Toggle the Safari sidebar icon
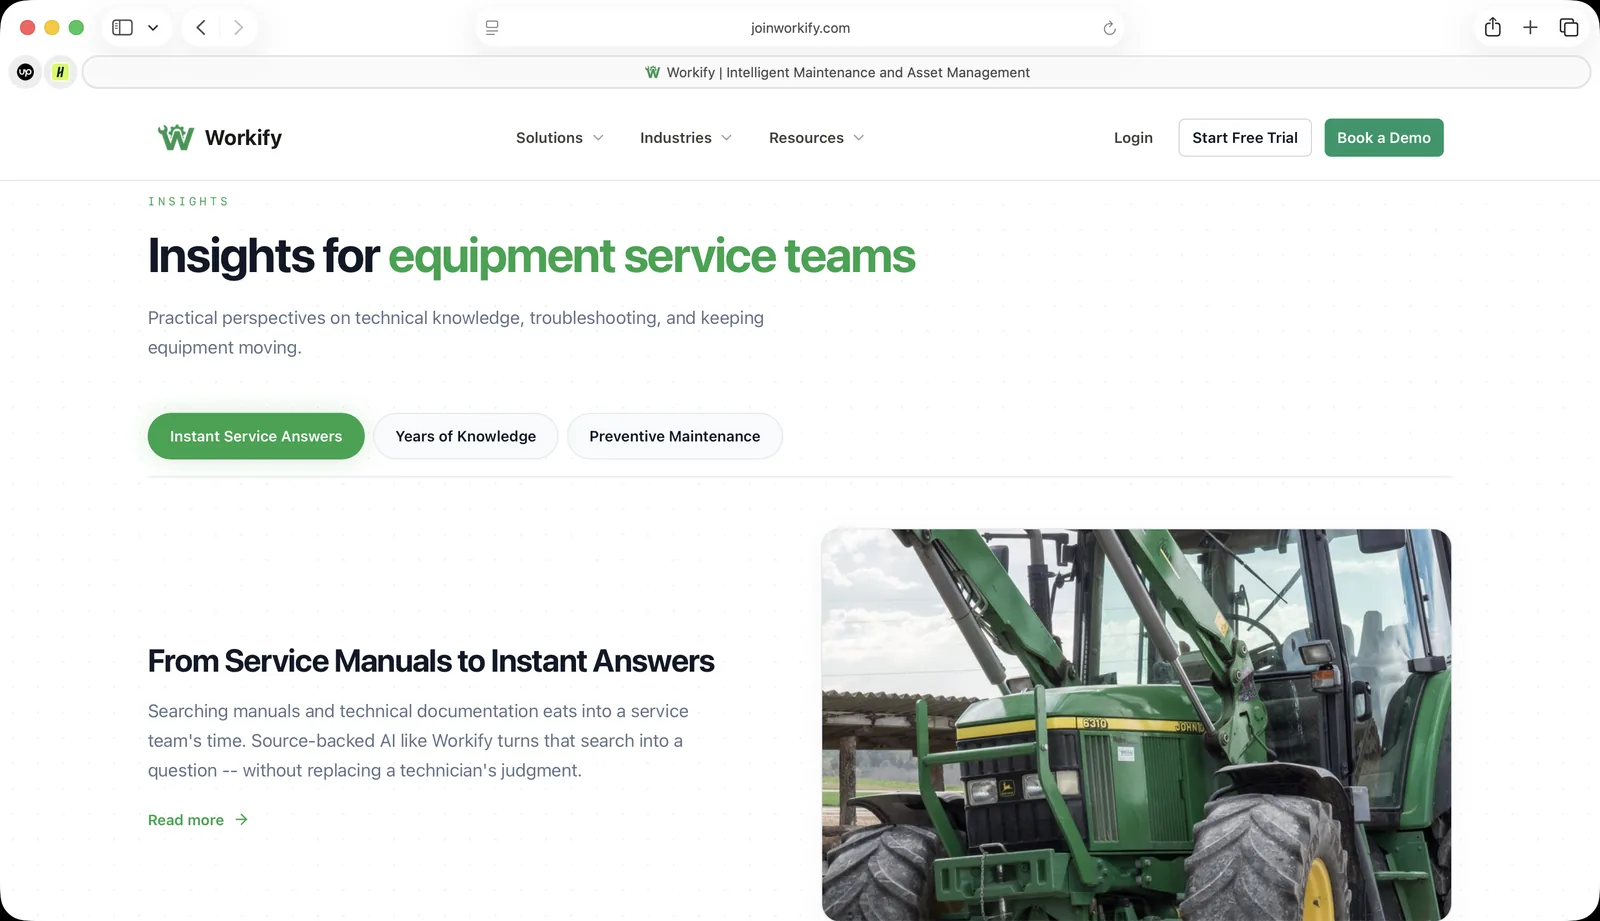 tap(122, 28)
